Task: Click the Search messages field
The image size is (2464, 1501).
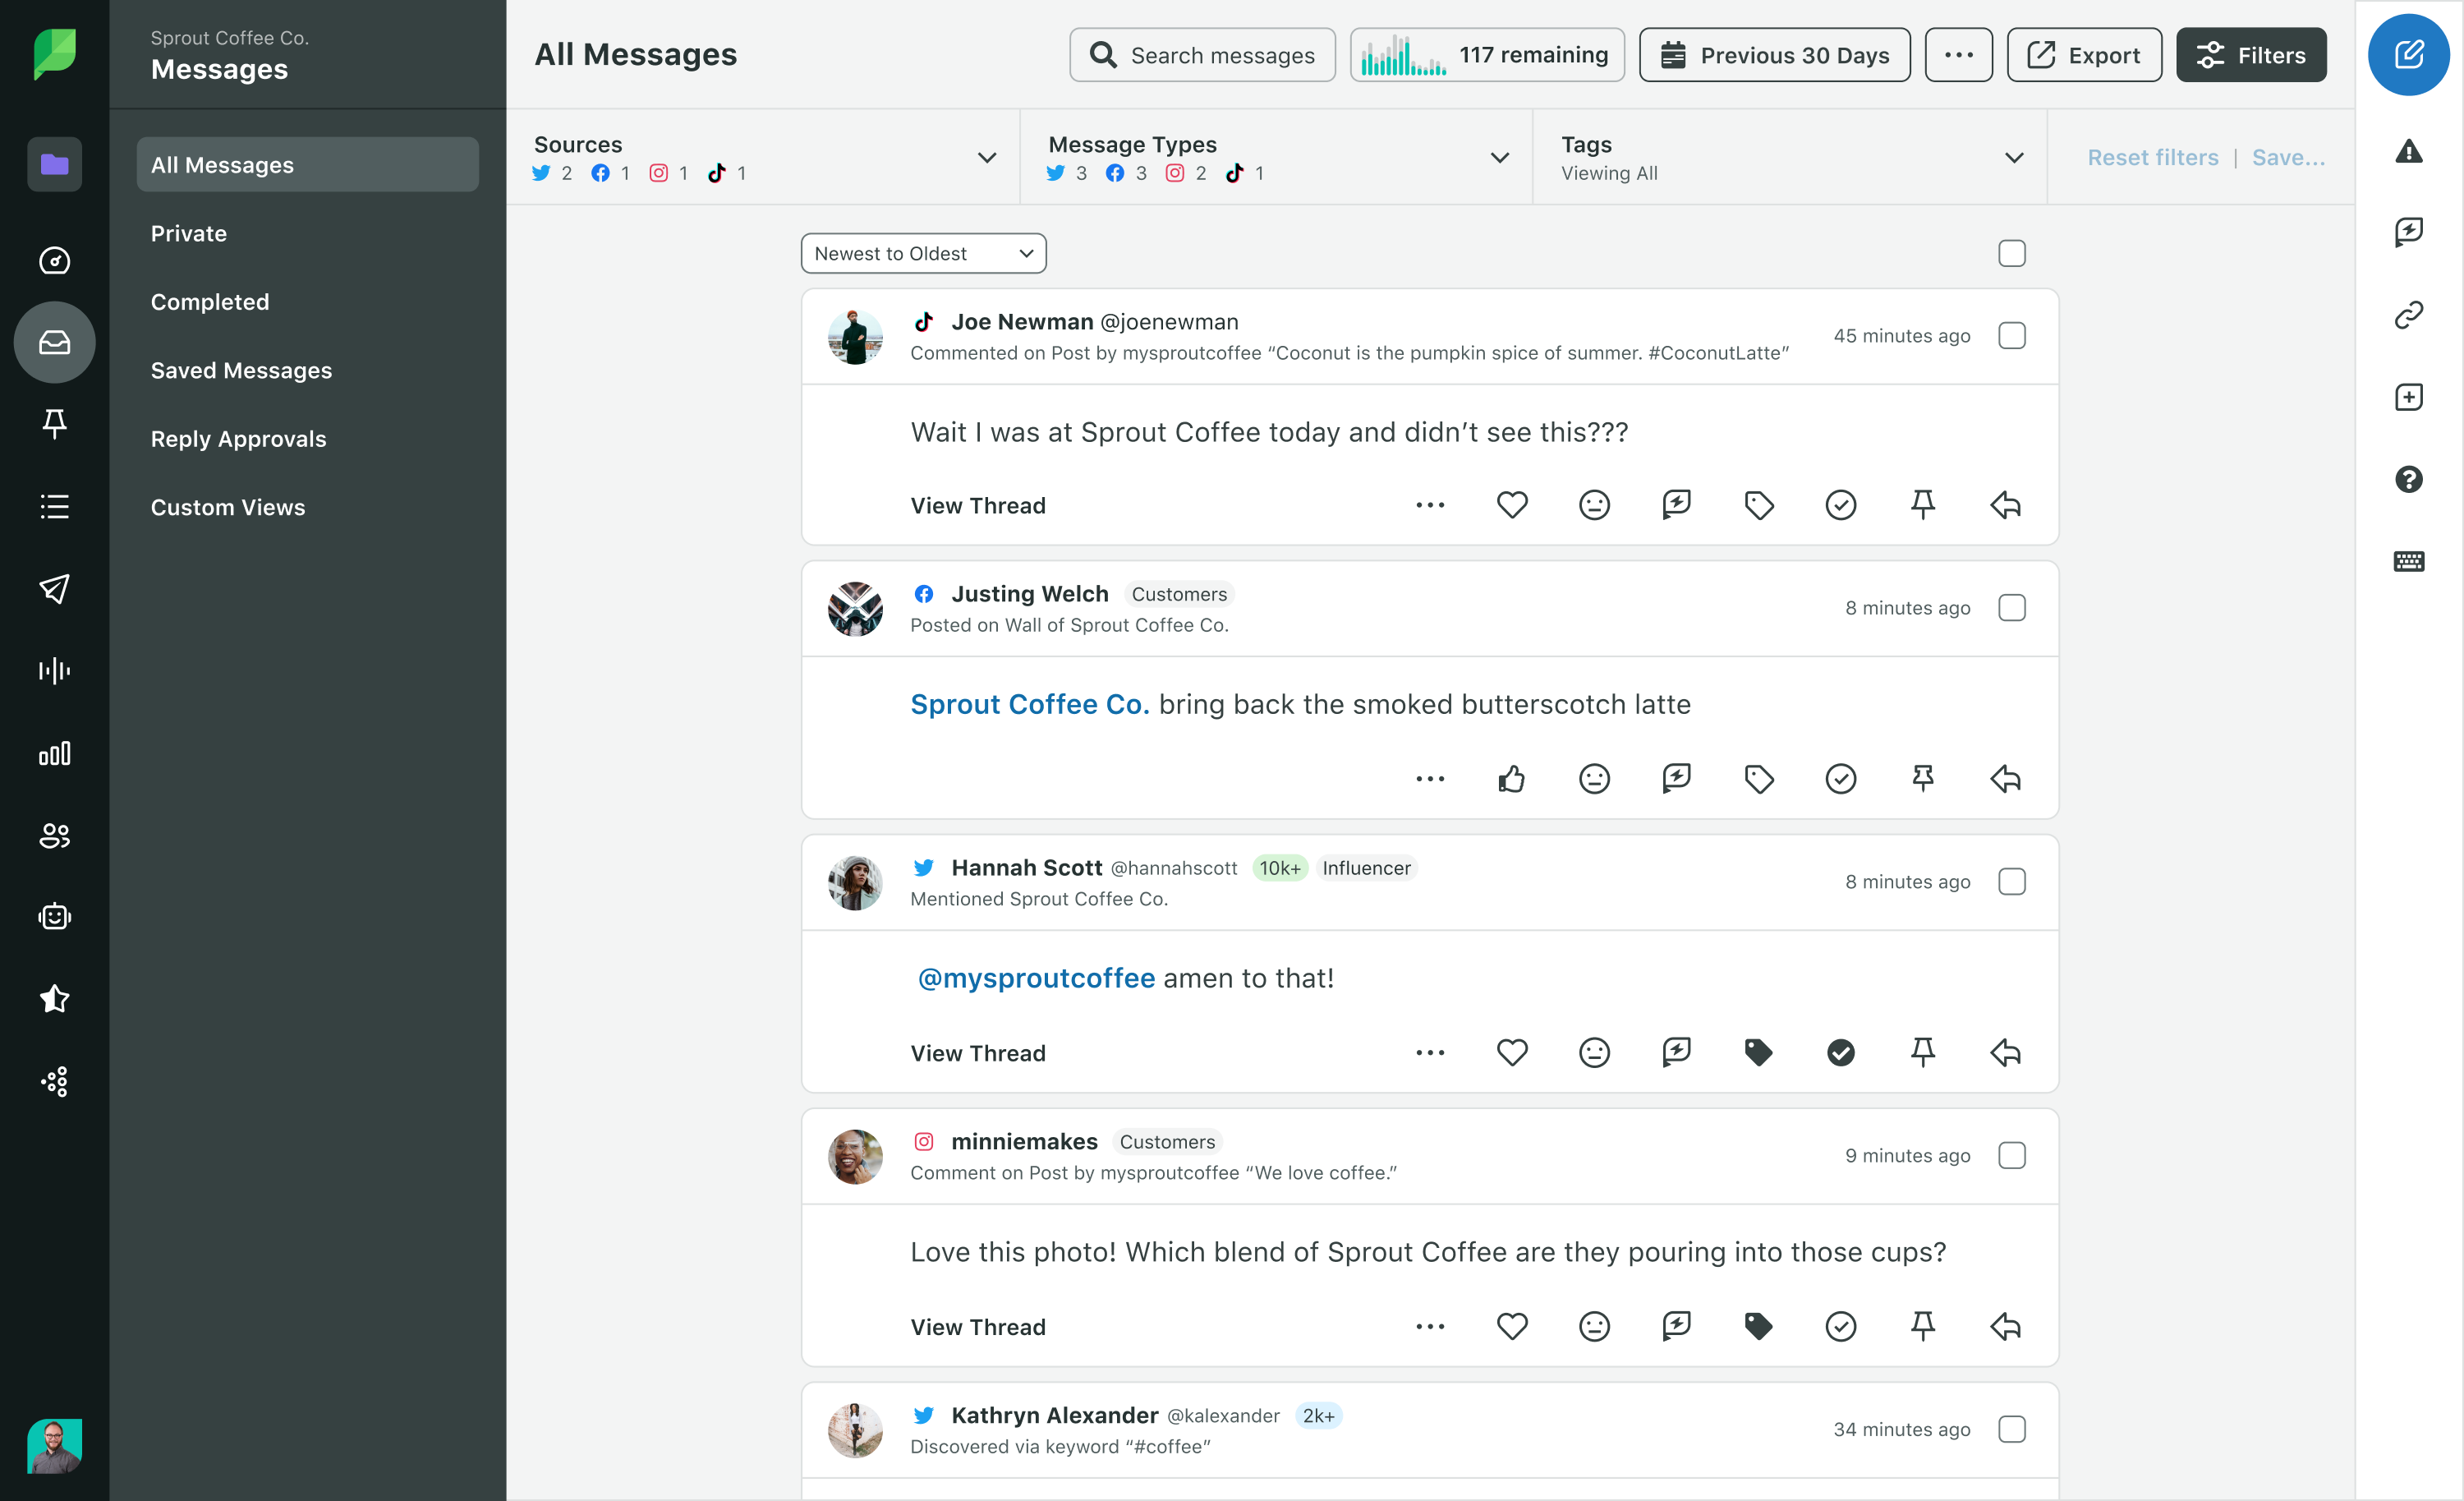Action: [1202, 55]
